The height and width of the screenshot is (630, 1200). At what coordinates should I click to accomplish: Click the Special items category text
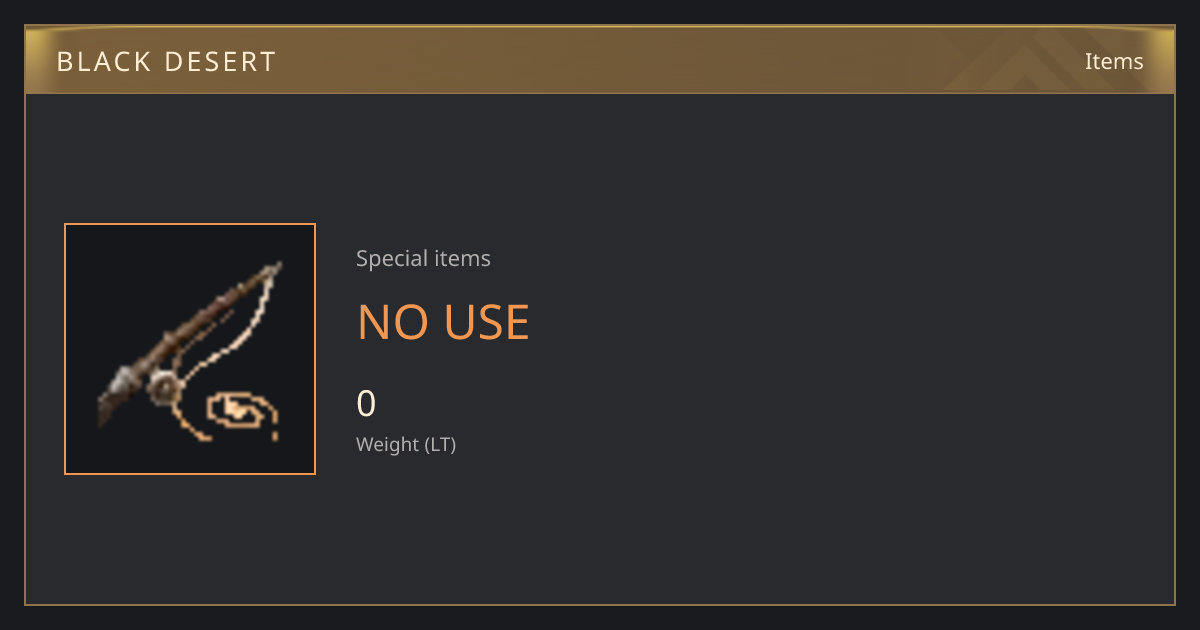coord(423,258)
